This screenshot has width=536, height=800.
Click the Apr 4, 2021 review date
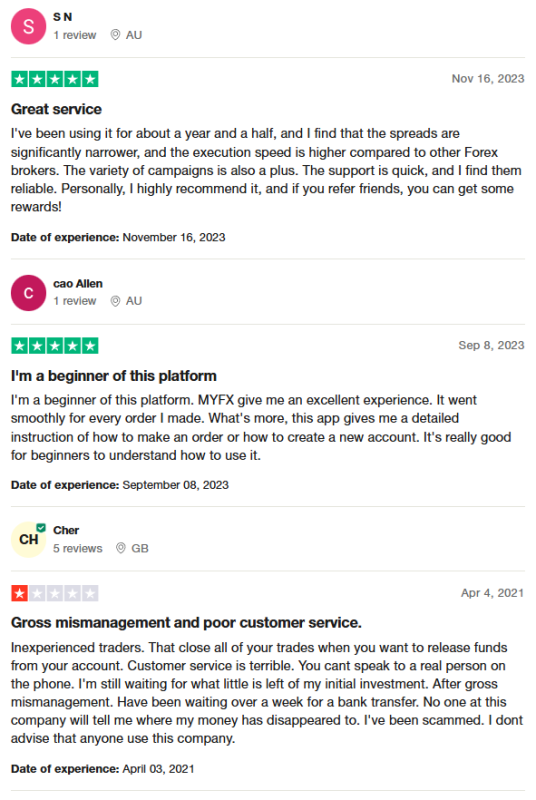(493, 593)
